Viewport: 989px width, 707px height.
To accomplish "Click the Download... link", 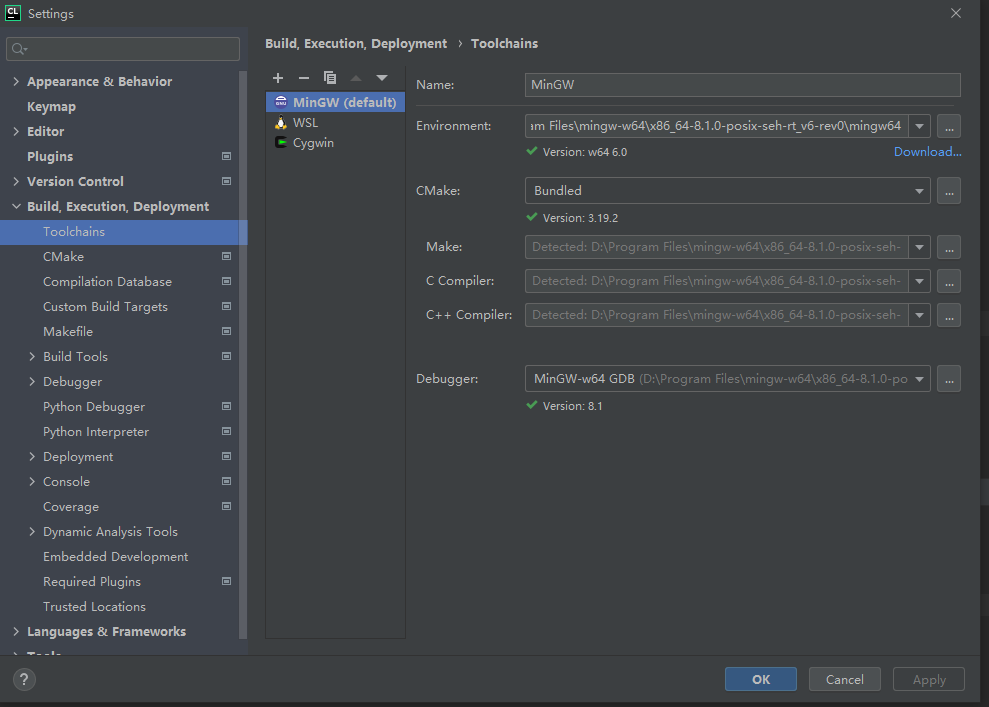I will 927,152.
